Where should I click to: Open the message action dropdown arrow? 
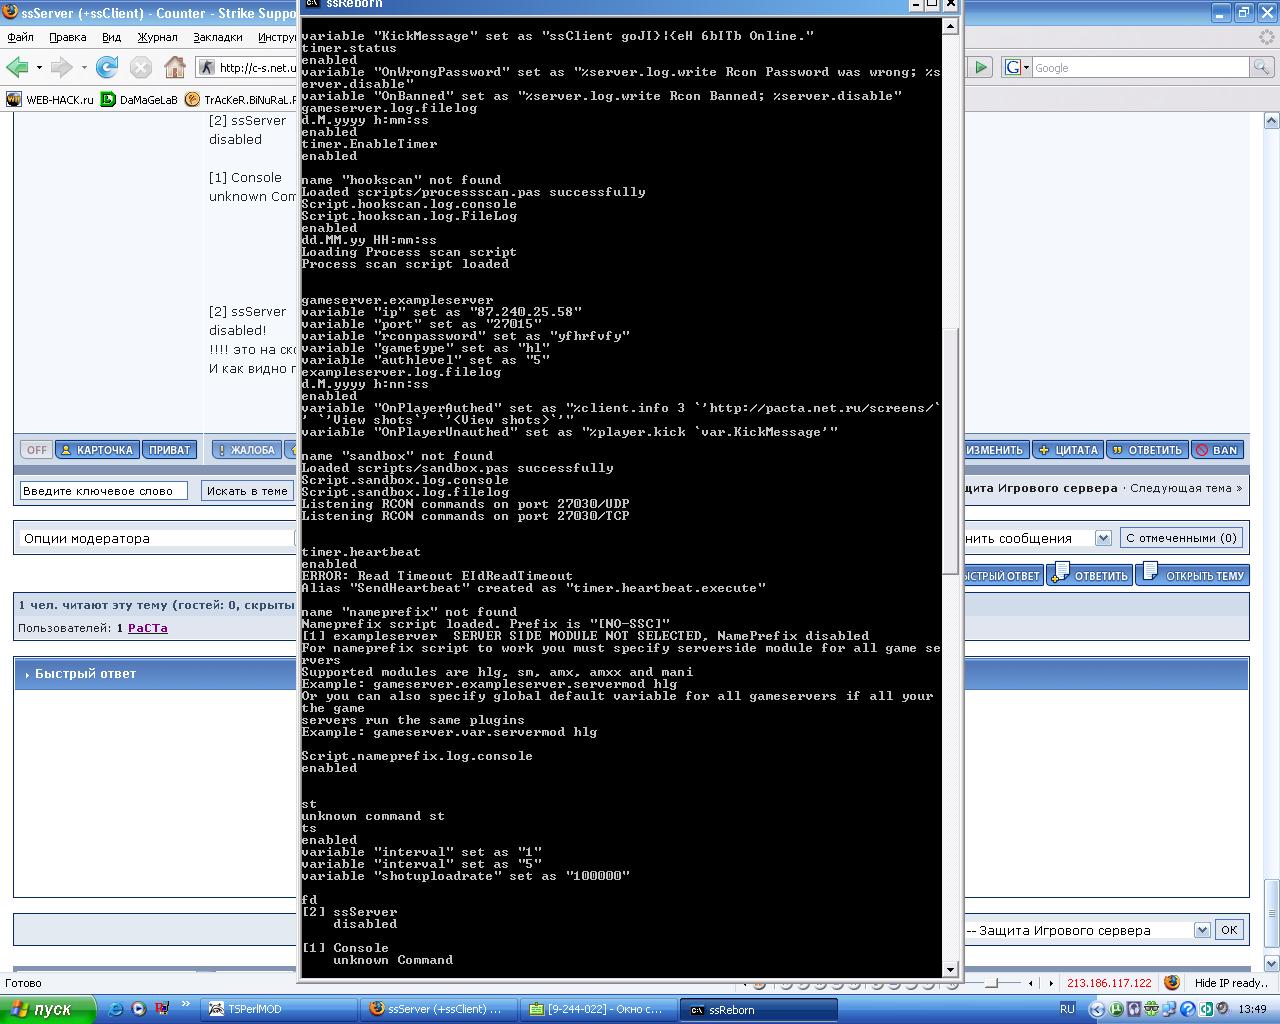tap(1103, 538)
